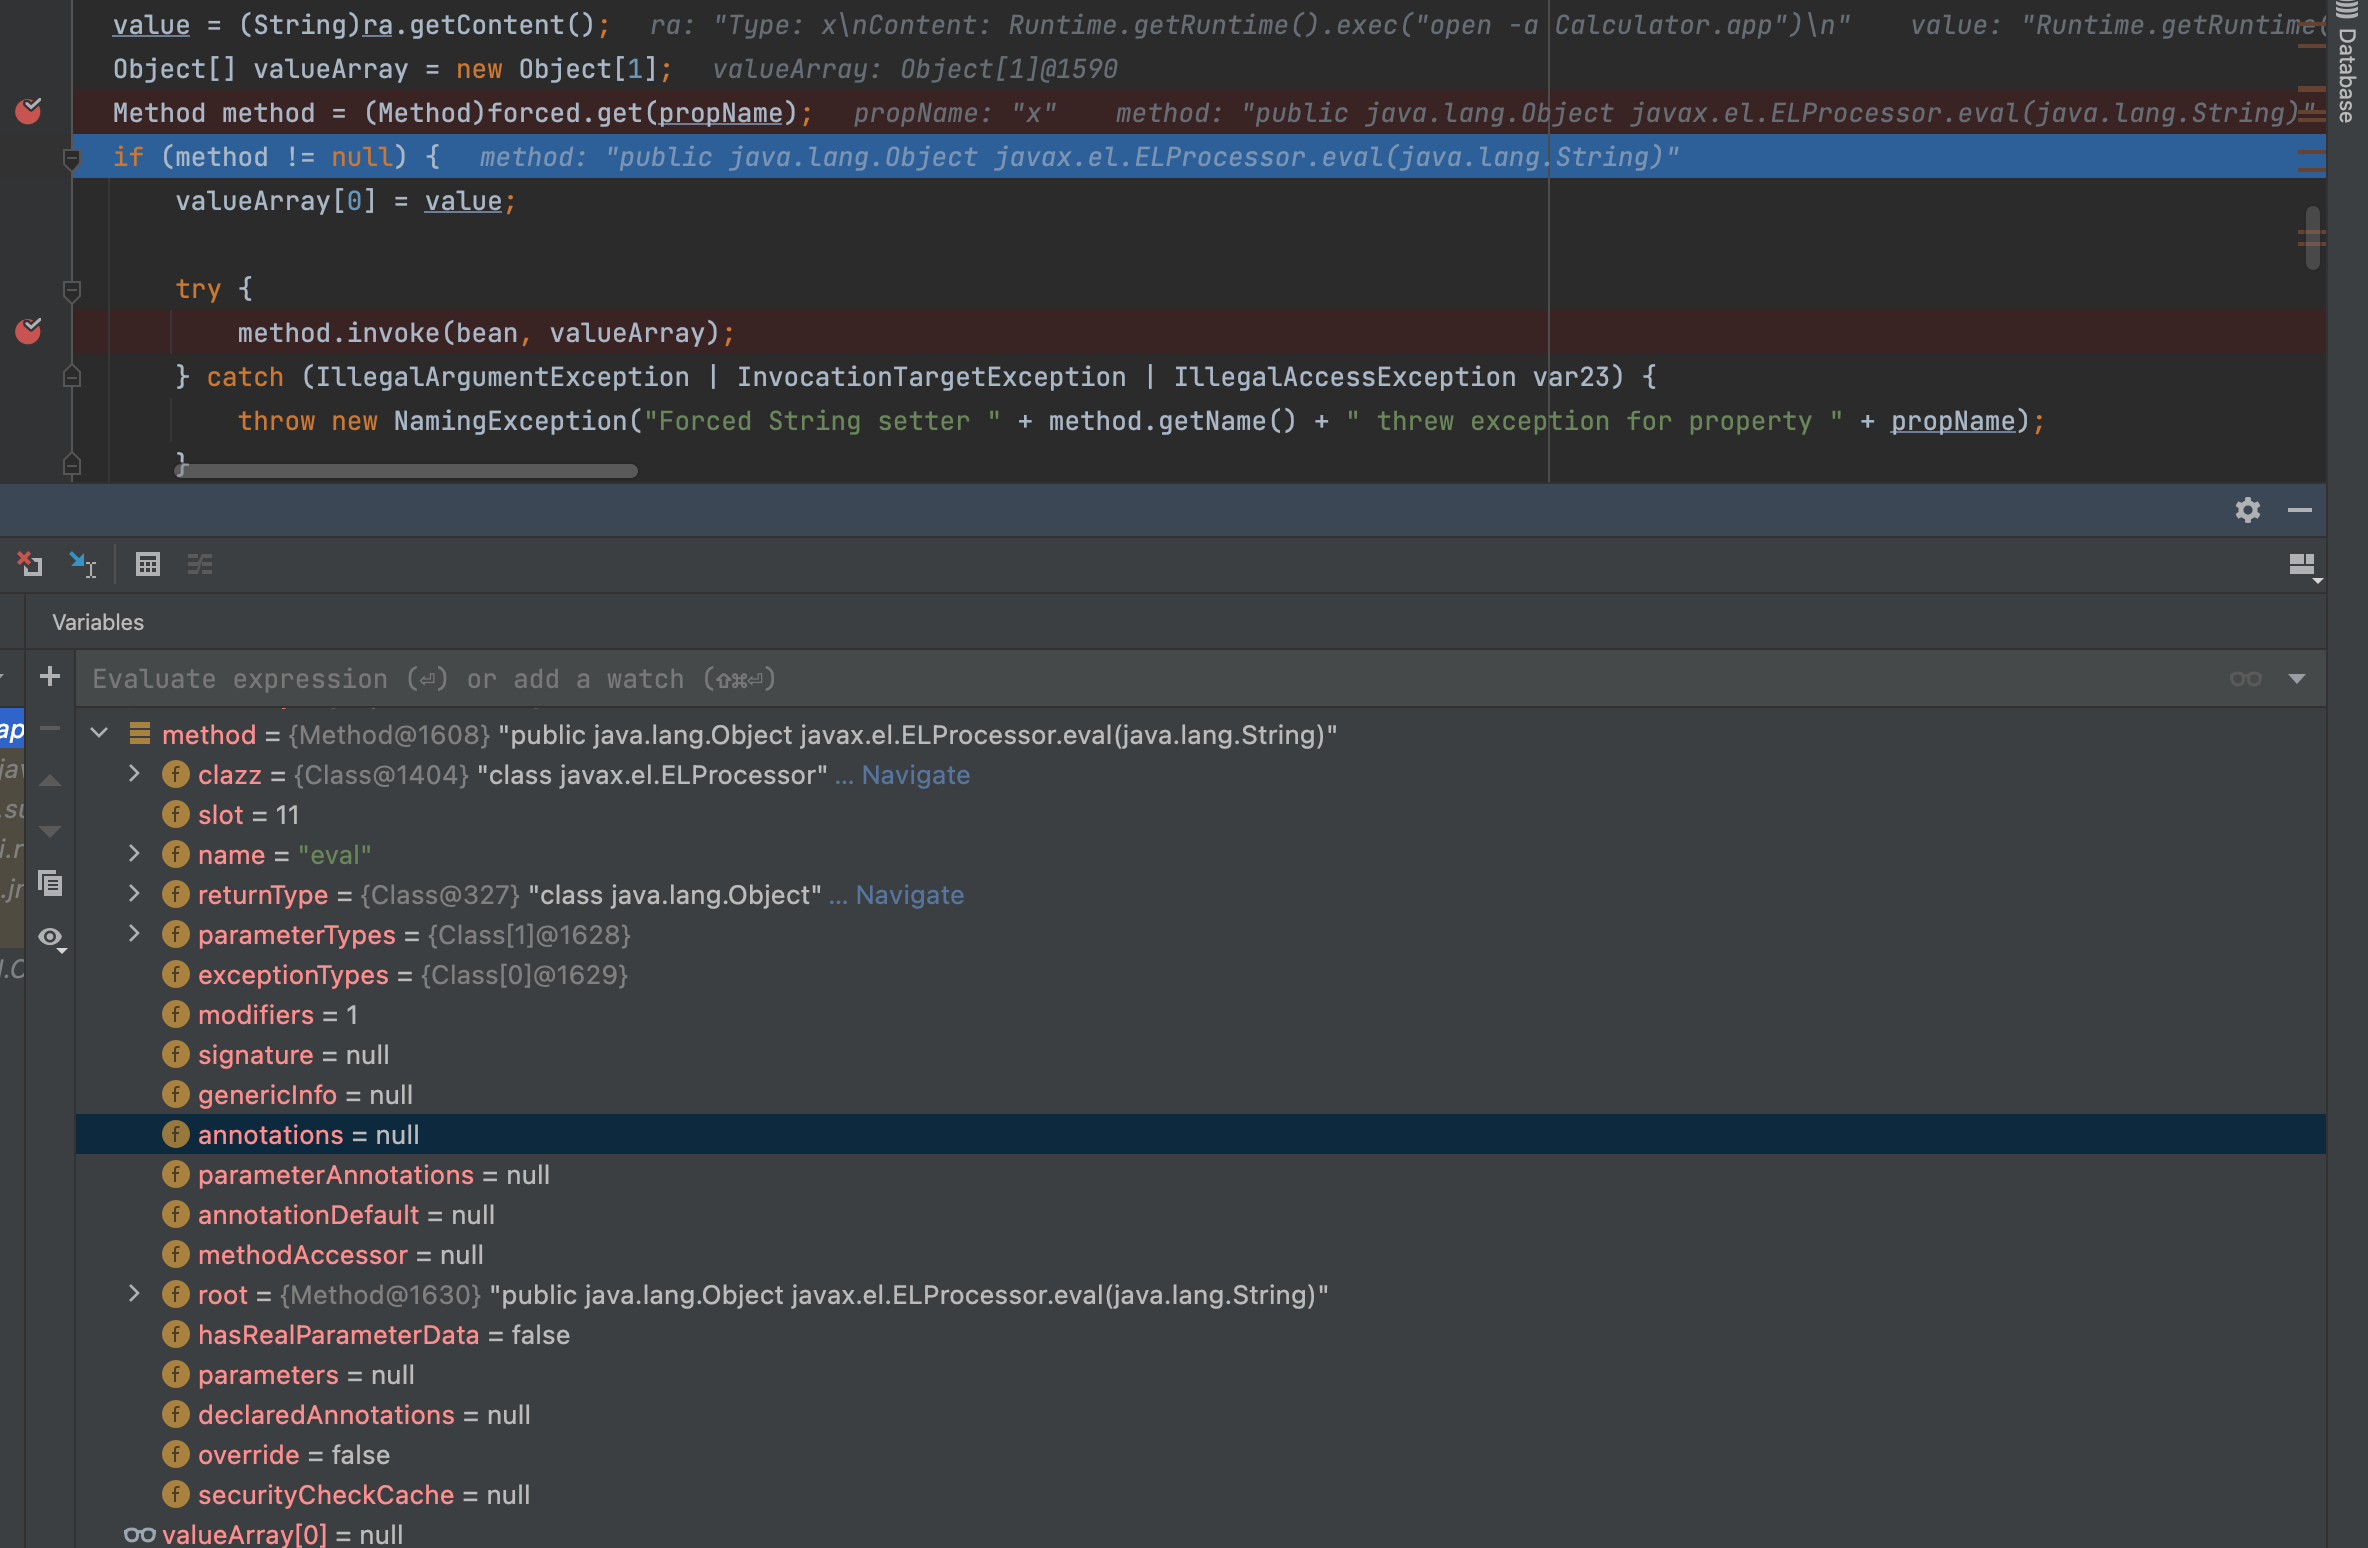Expand the name field
The height and width of the screenshot is (1548, 2368).
coord(134,854)
